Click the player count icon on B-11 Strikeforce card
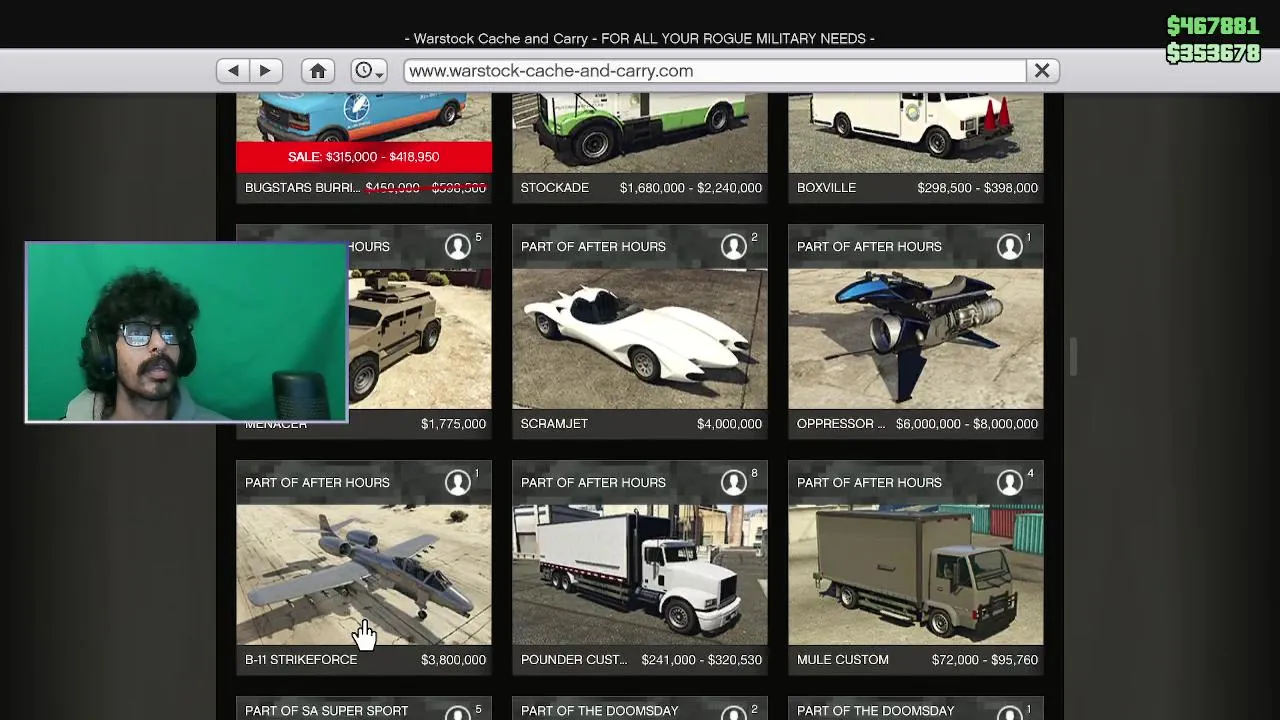This screenshot has height=720, width=1280. [458, 482]
